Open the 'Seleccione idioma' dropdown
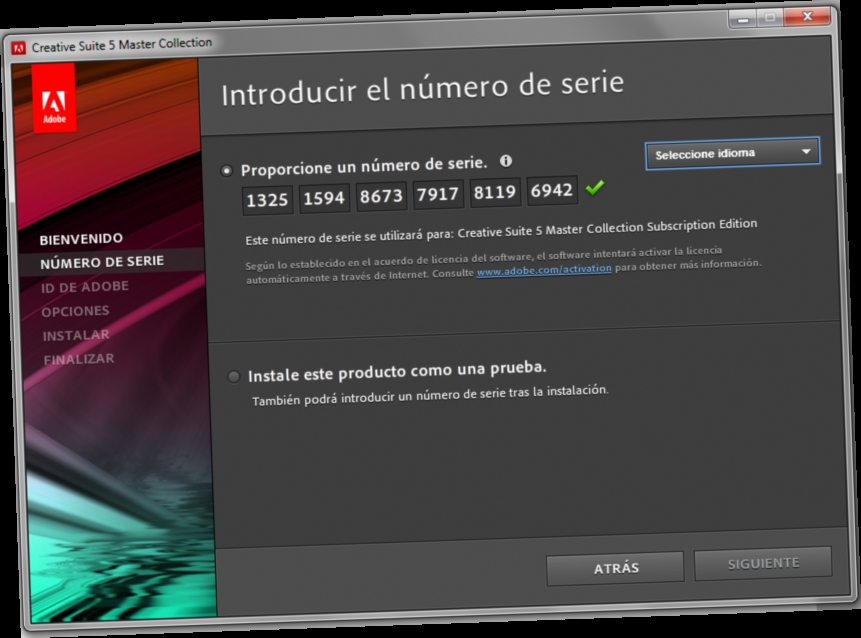Viewport: 861px width, 638px height. [733, 153]
